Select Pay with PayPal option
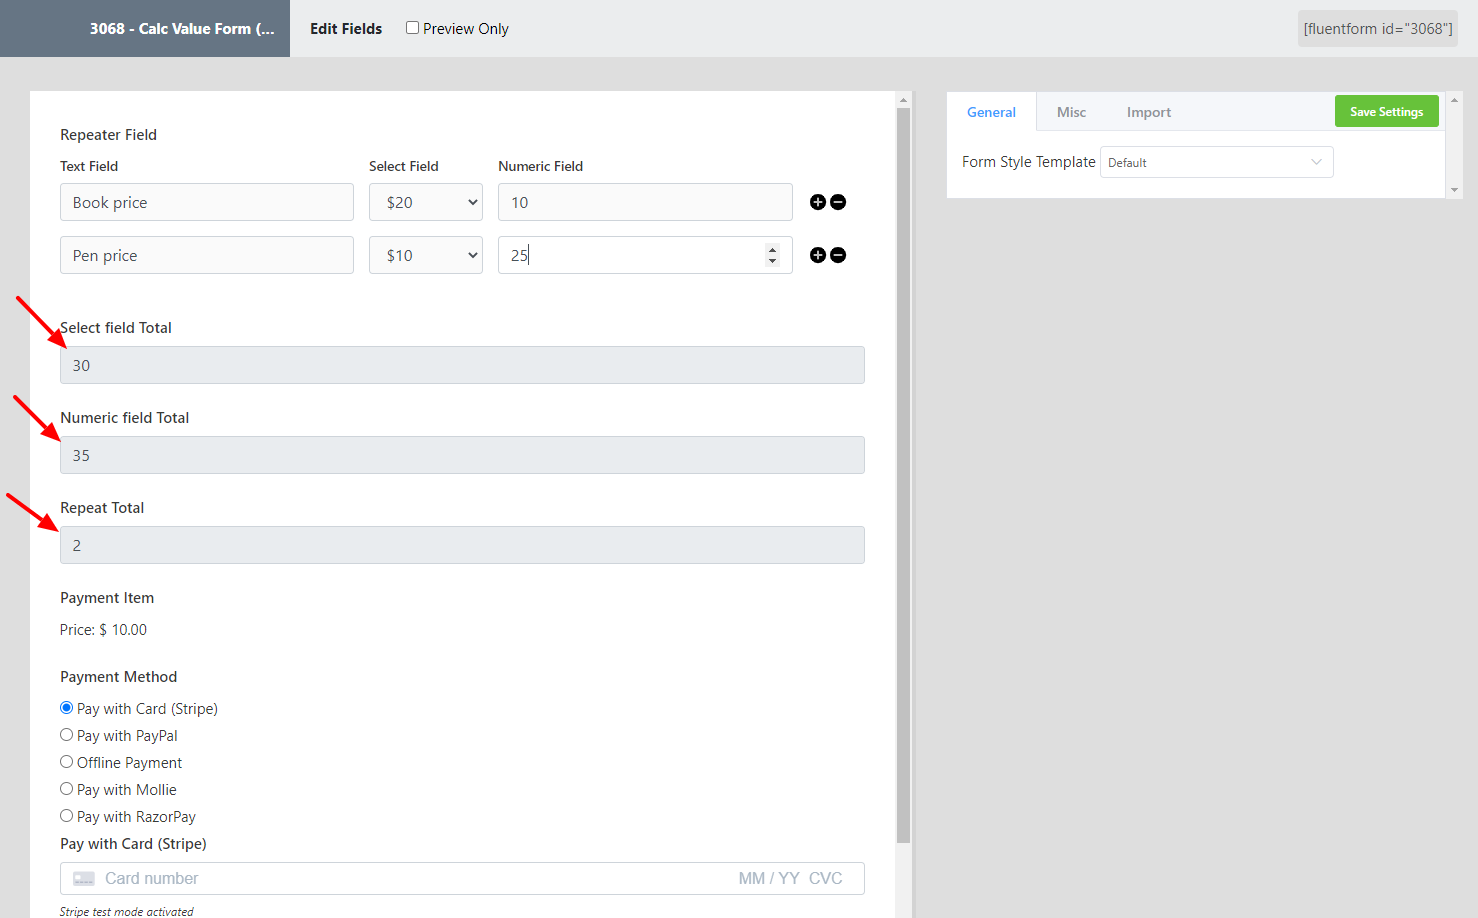Image resolution: width=1478 pixels, height=918 pixels. coord(67,735)
